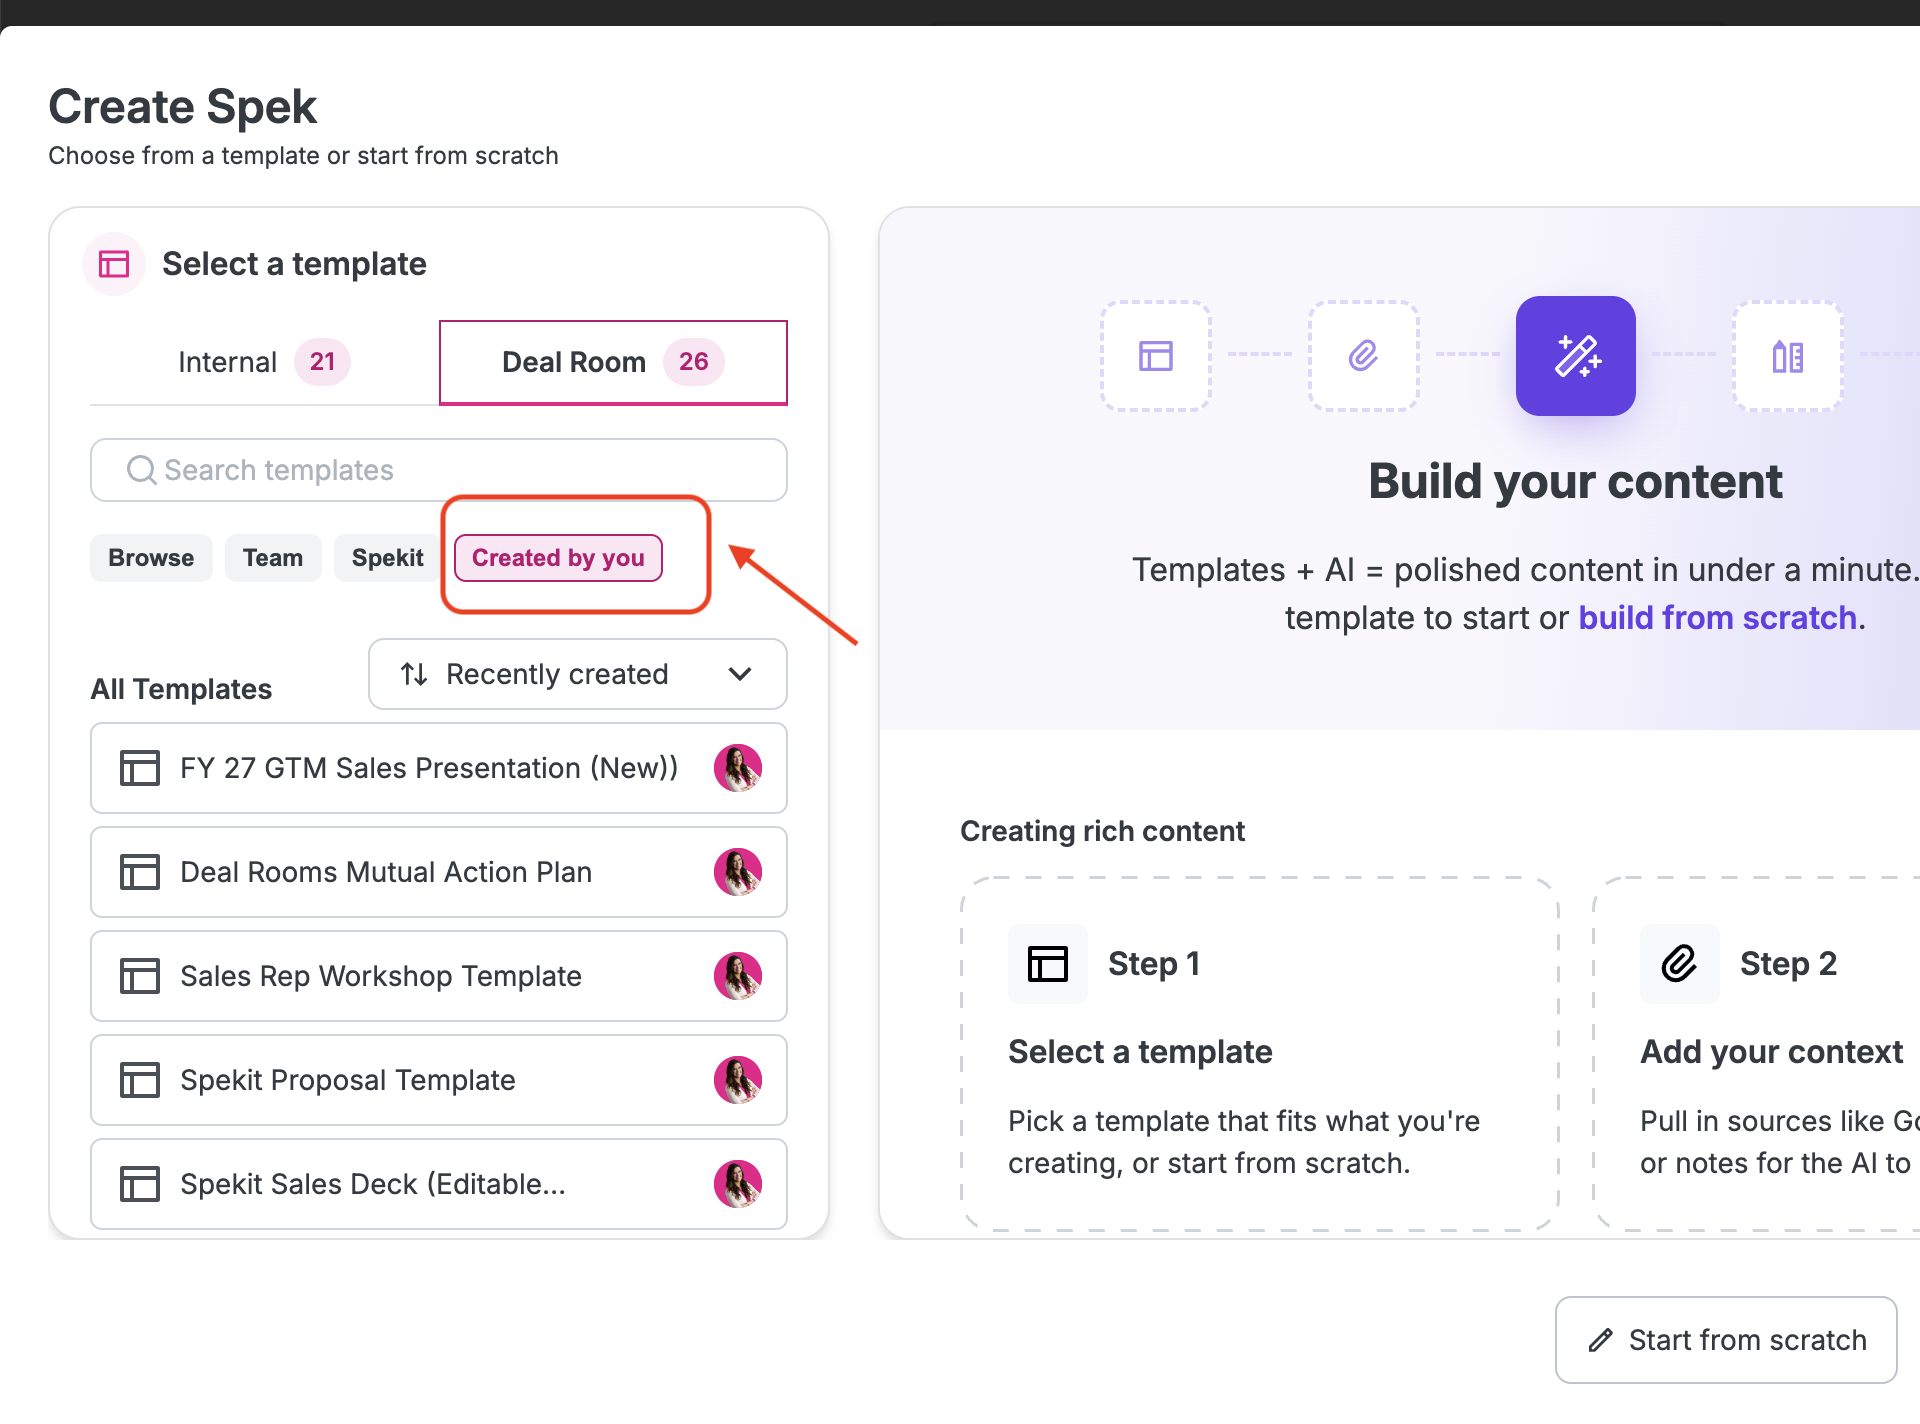Image resolution: width=1920 pixels, height=1424 pixels.
Task: Click the All Templates heading
Action: pos(181,689)
